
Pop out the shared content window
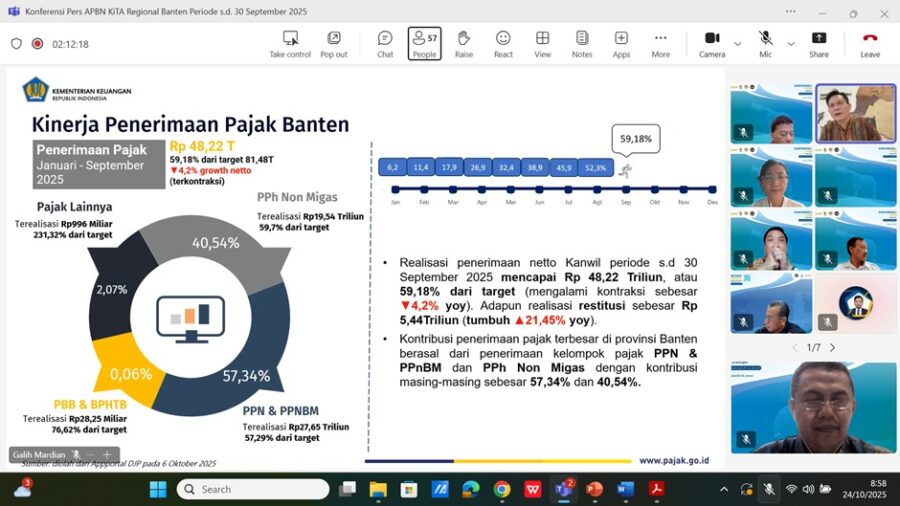tap(334, 43)
